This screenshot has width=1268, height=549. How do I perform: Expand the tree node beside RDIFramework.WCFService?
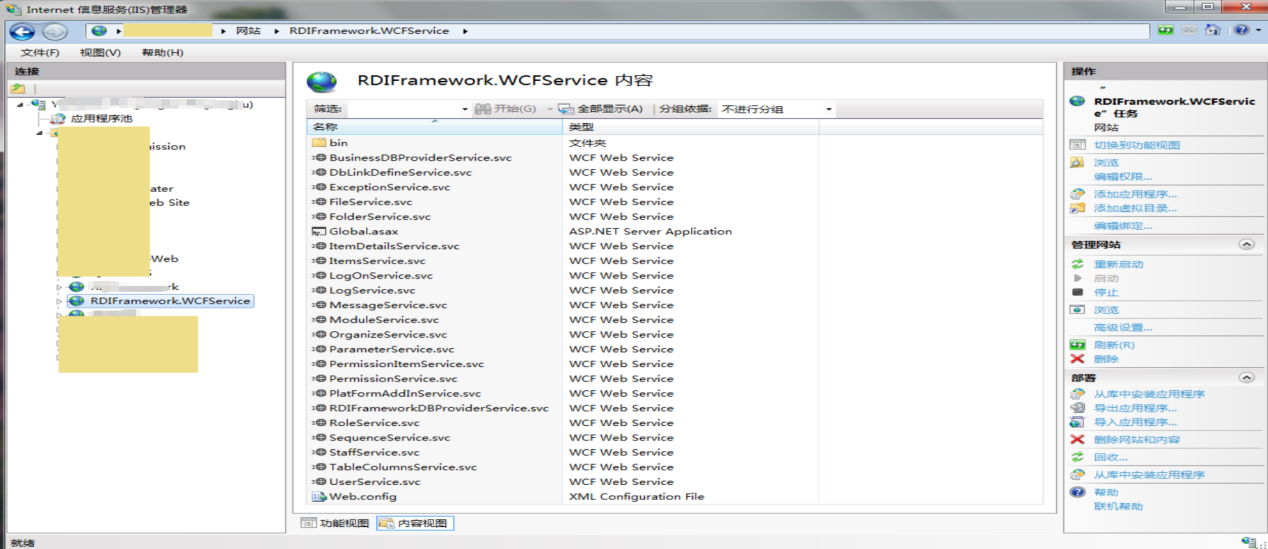coord(59,301)
